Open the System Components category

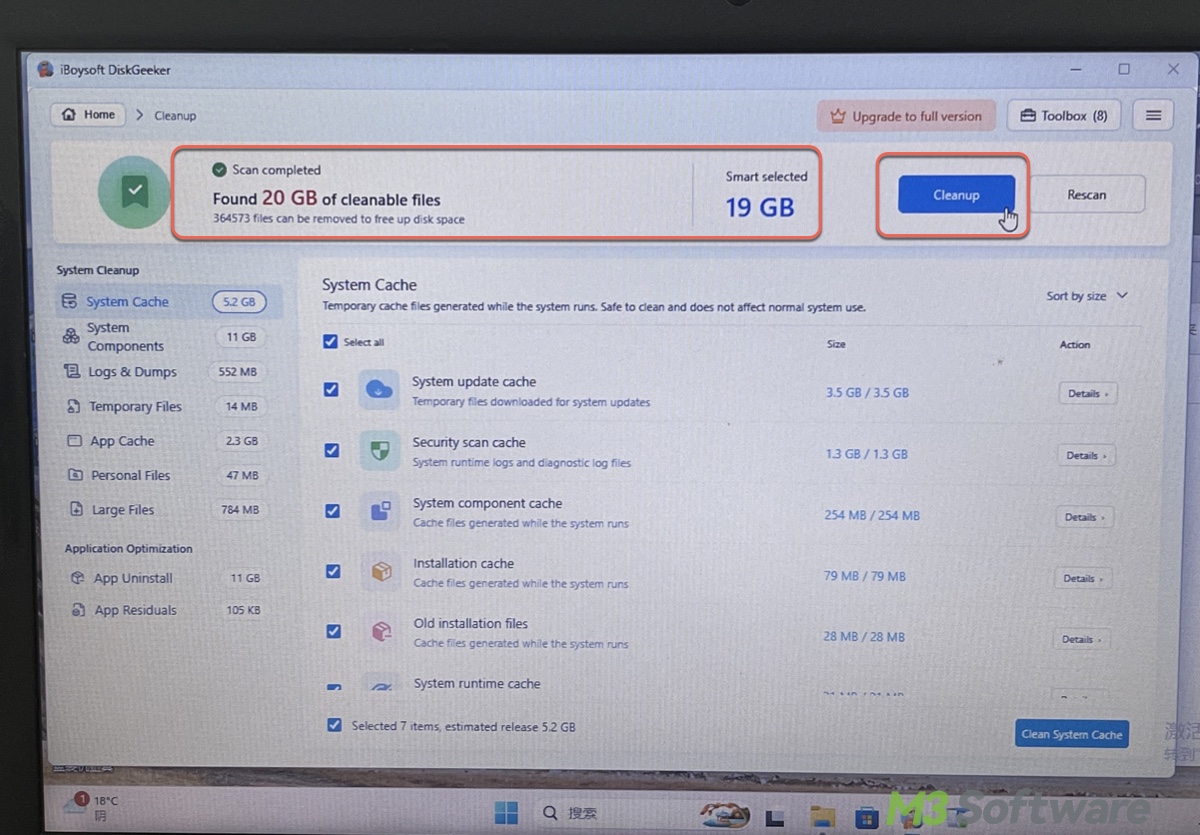click(168, 337)
